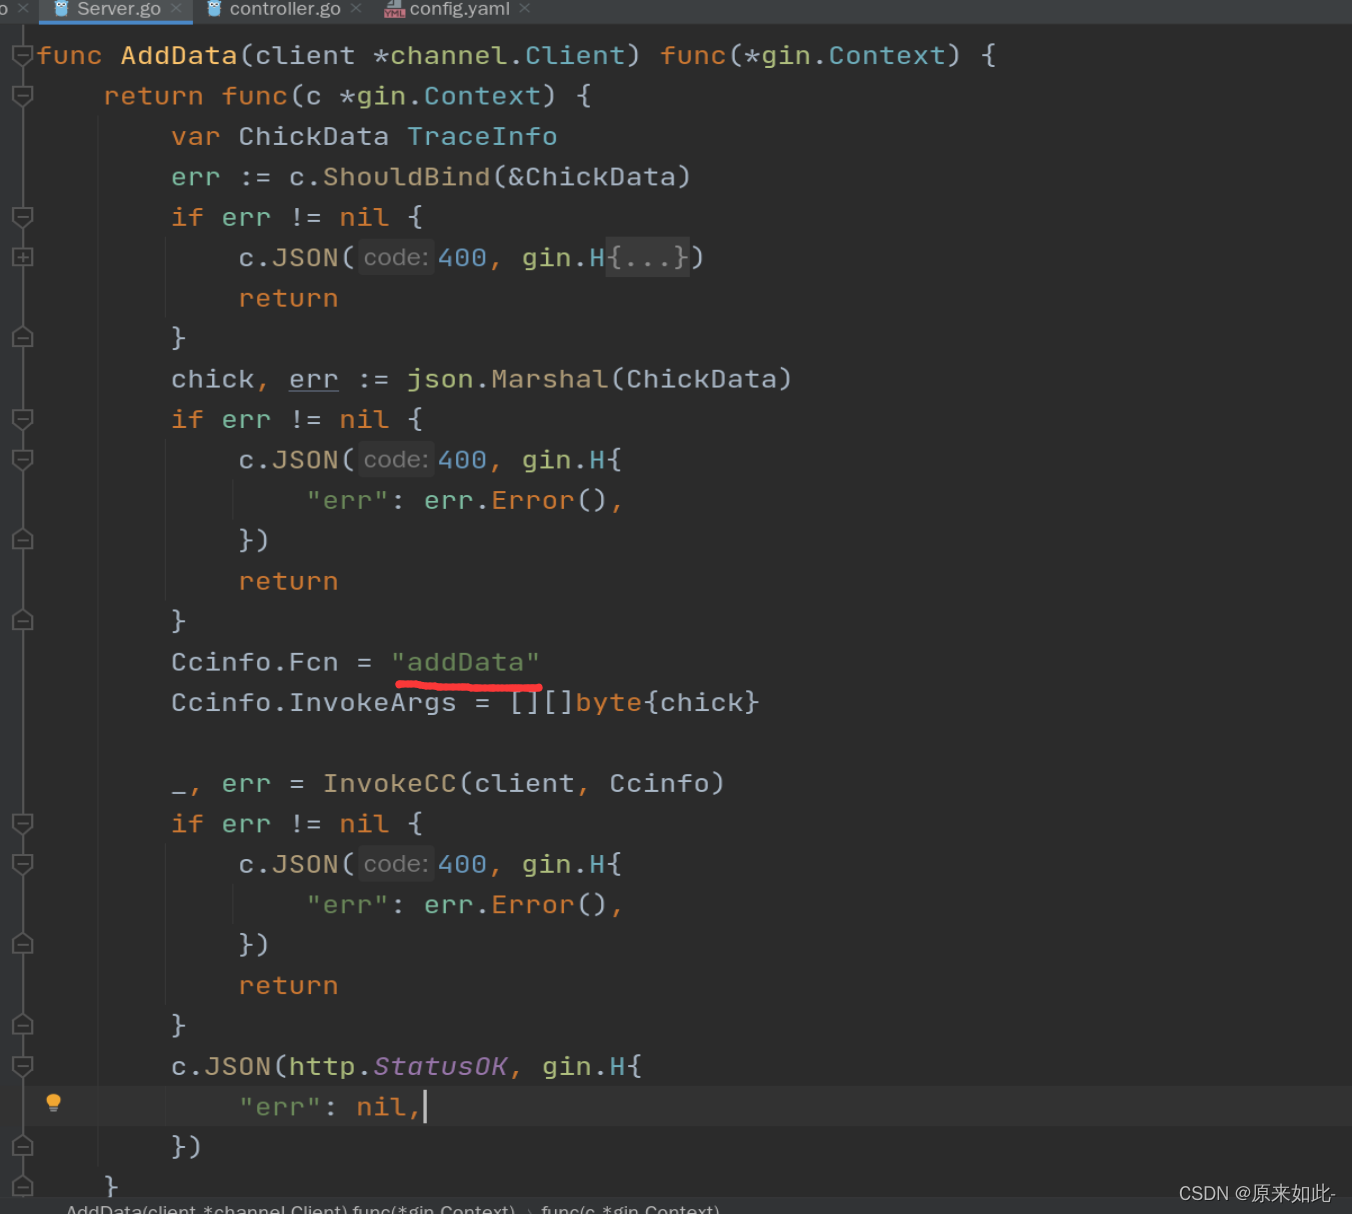This screenshot has height=1214, width=1352.
Task: Click the AddData function name in declaration
Action: [179, 55]
